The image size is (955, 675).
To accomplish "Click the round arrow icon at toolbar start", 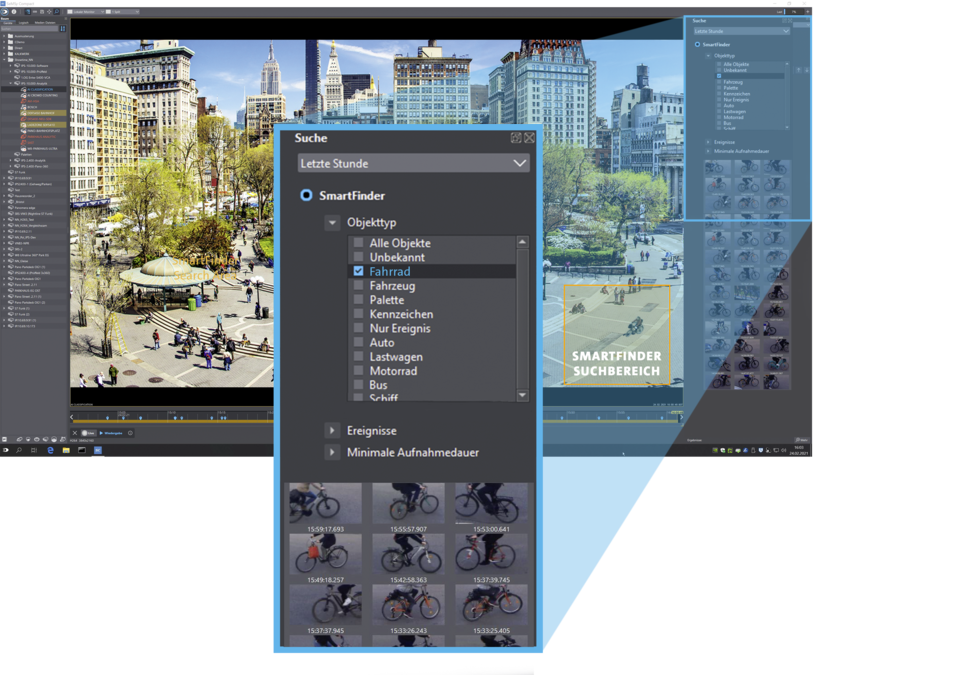I will (x=4, y=12).
